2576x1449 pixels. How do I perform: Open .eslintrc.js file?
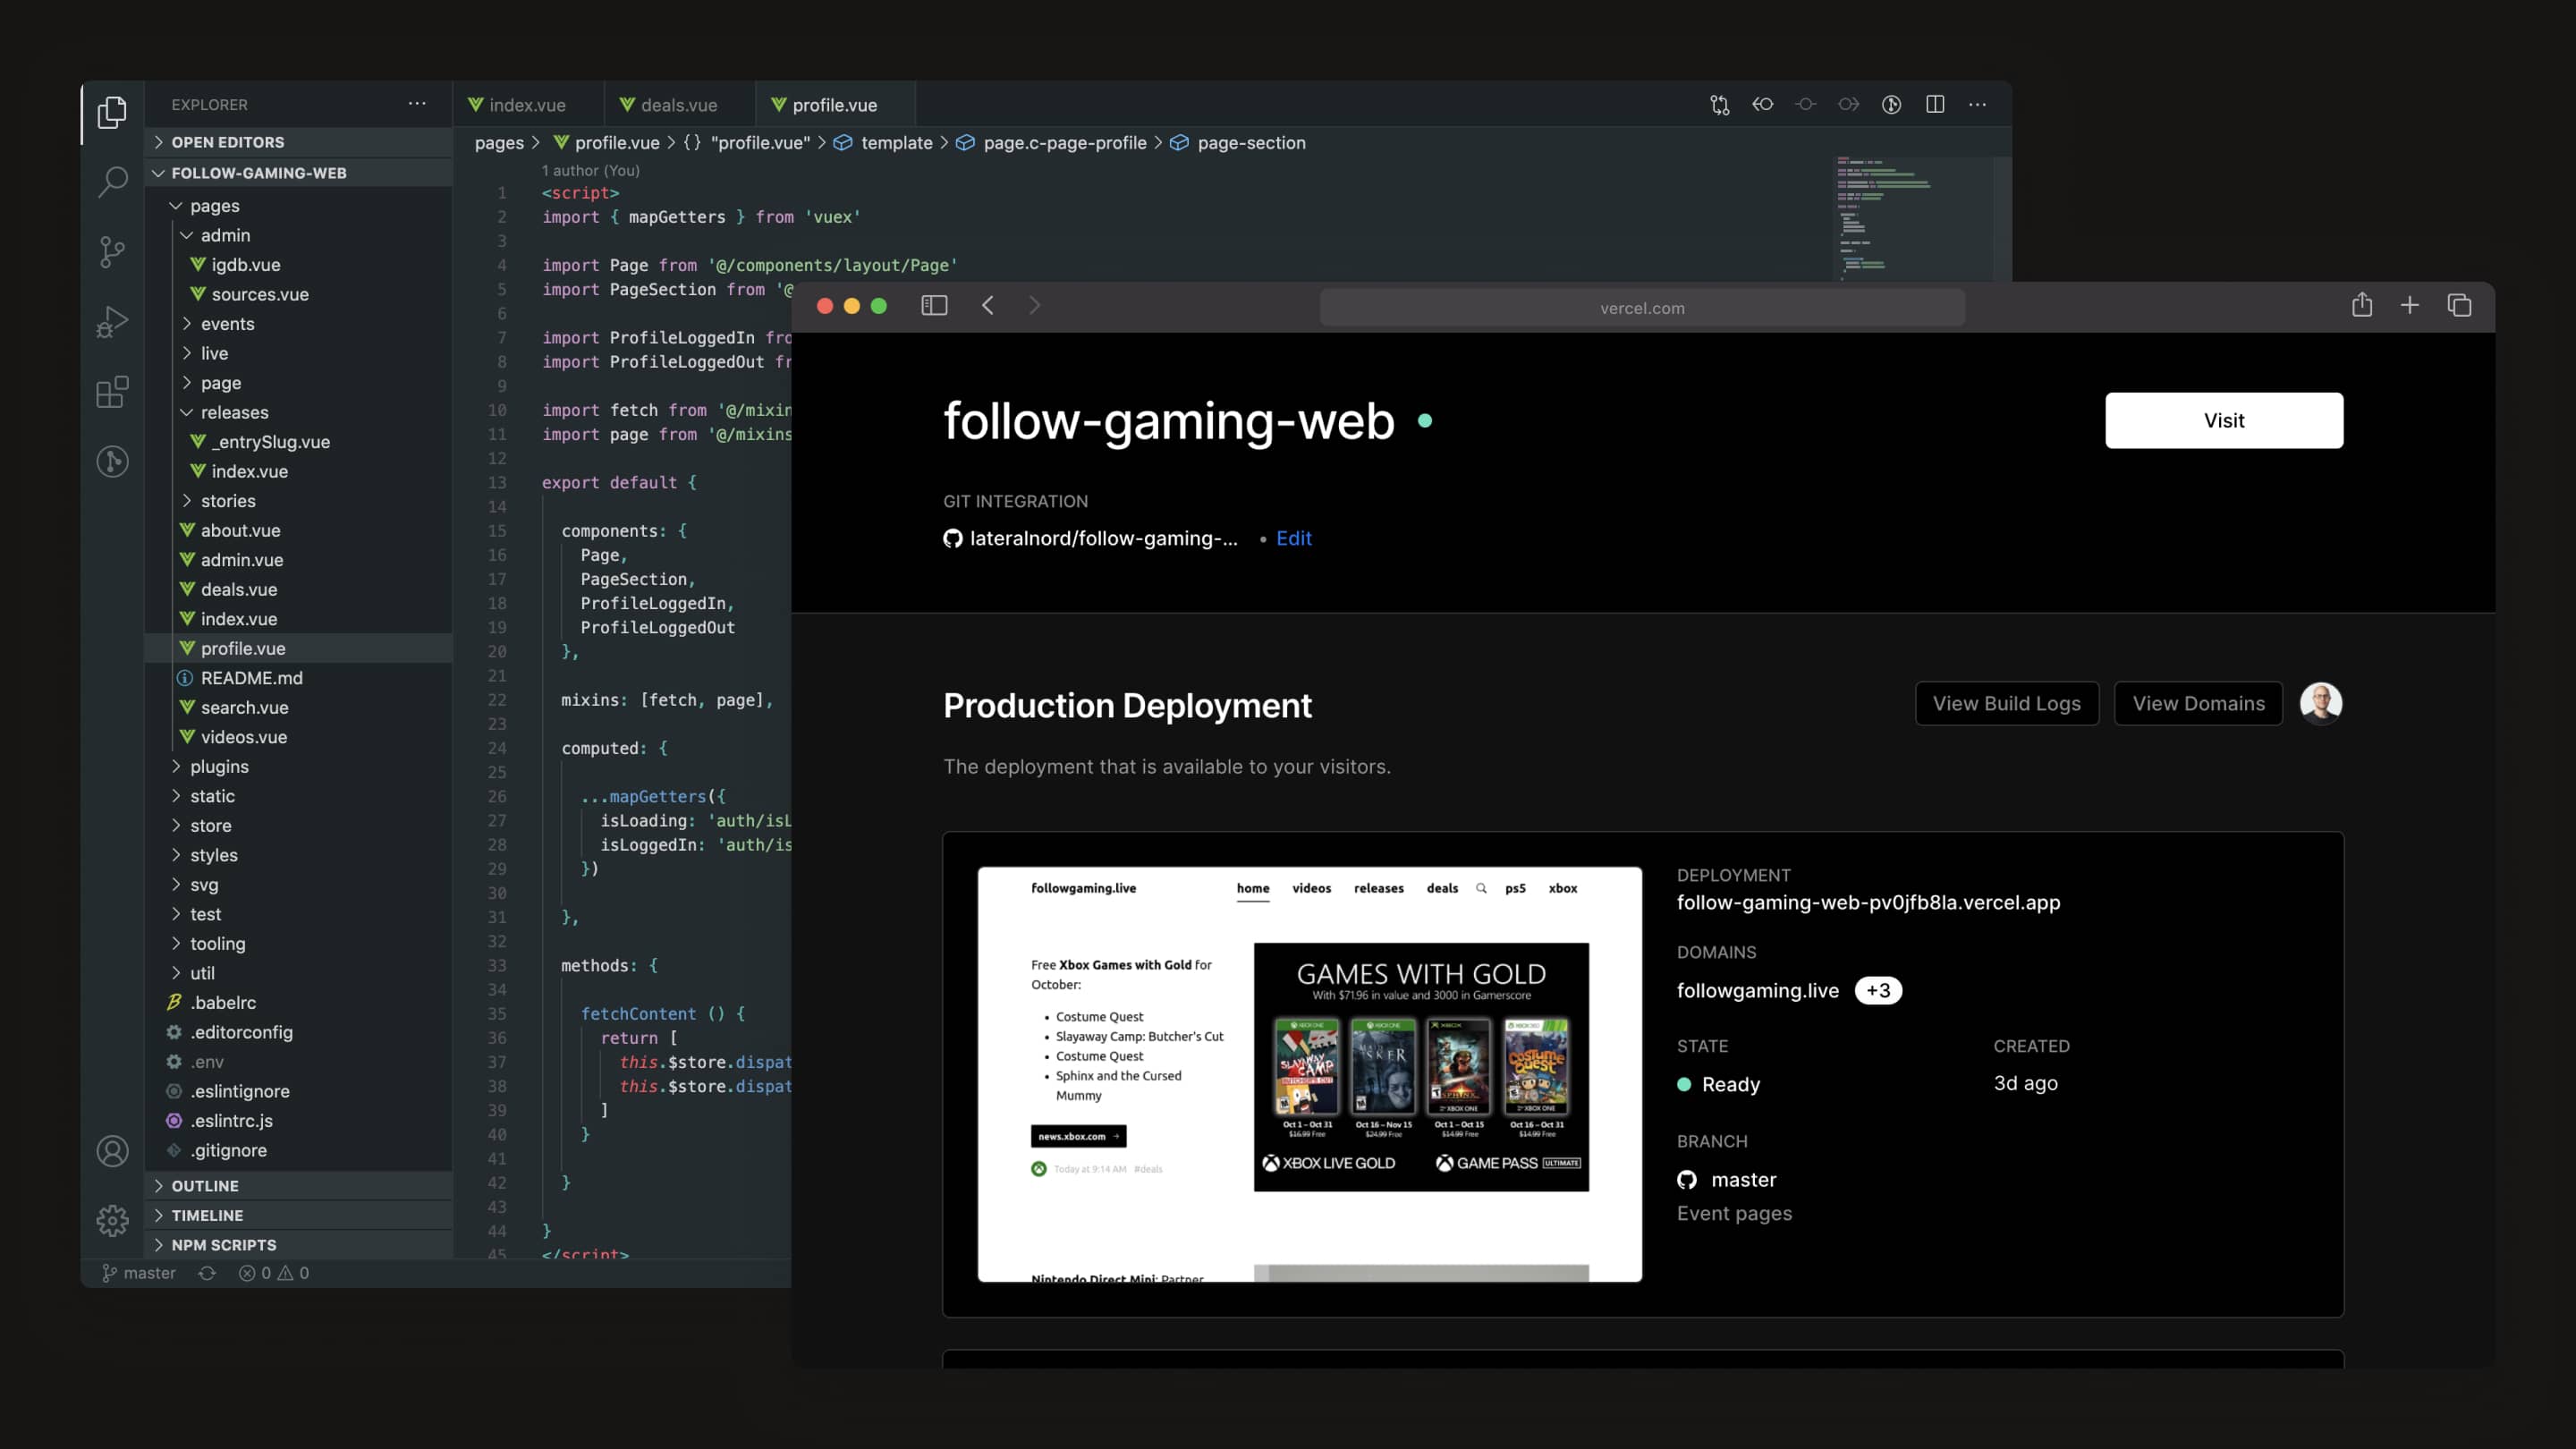[300, 1120]
